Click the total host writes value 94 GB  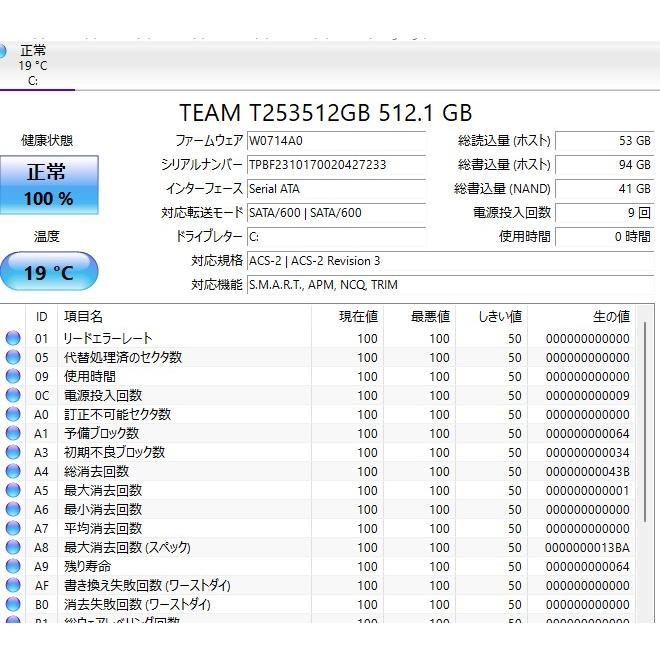(604, 165)
